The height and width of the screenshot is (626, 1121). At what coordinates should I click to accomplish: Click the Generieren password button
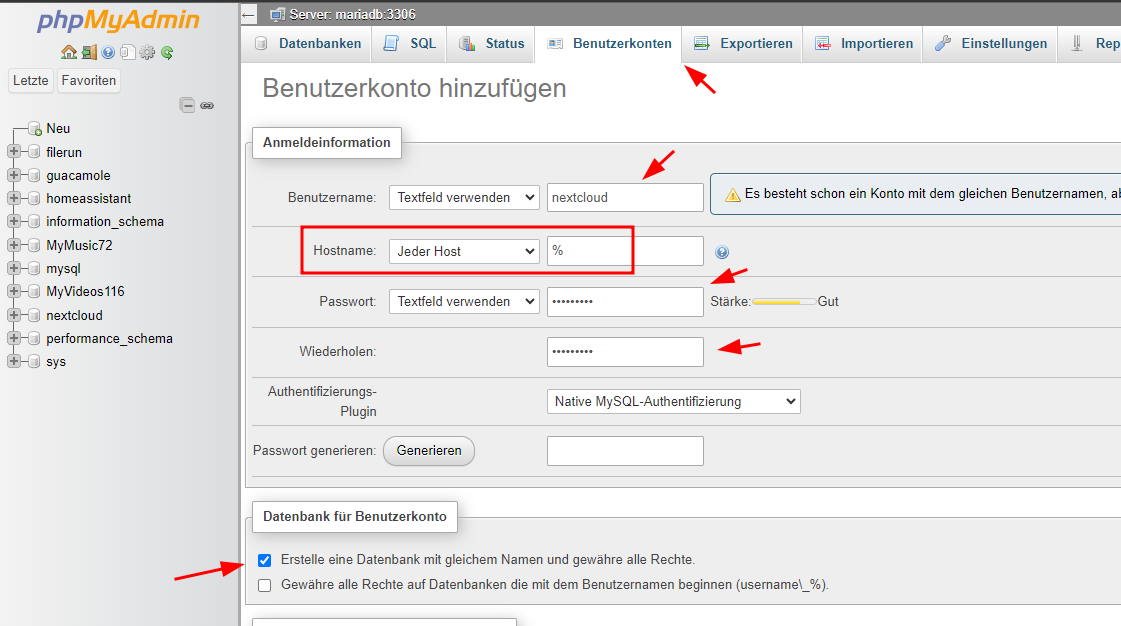point(429,451)
